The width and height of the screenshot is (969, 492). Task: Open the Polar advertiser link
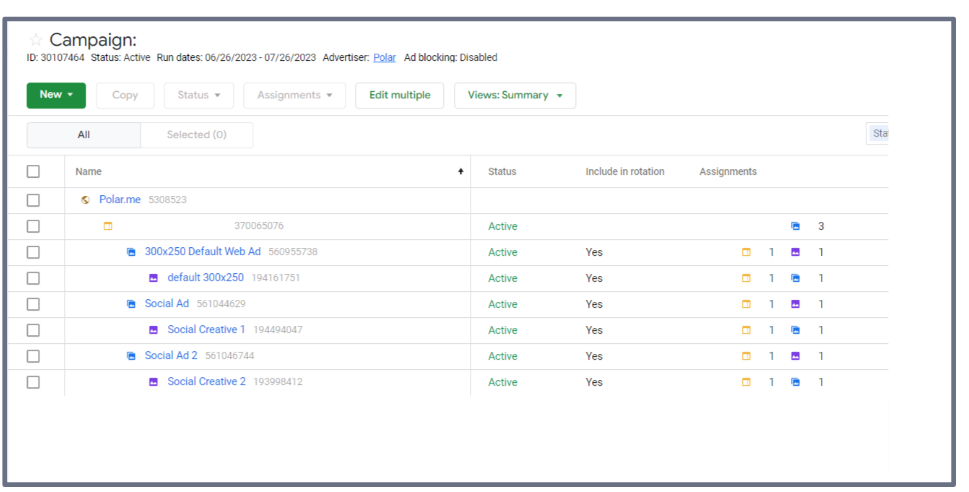[x=384, y=58]
